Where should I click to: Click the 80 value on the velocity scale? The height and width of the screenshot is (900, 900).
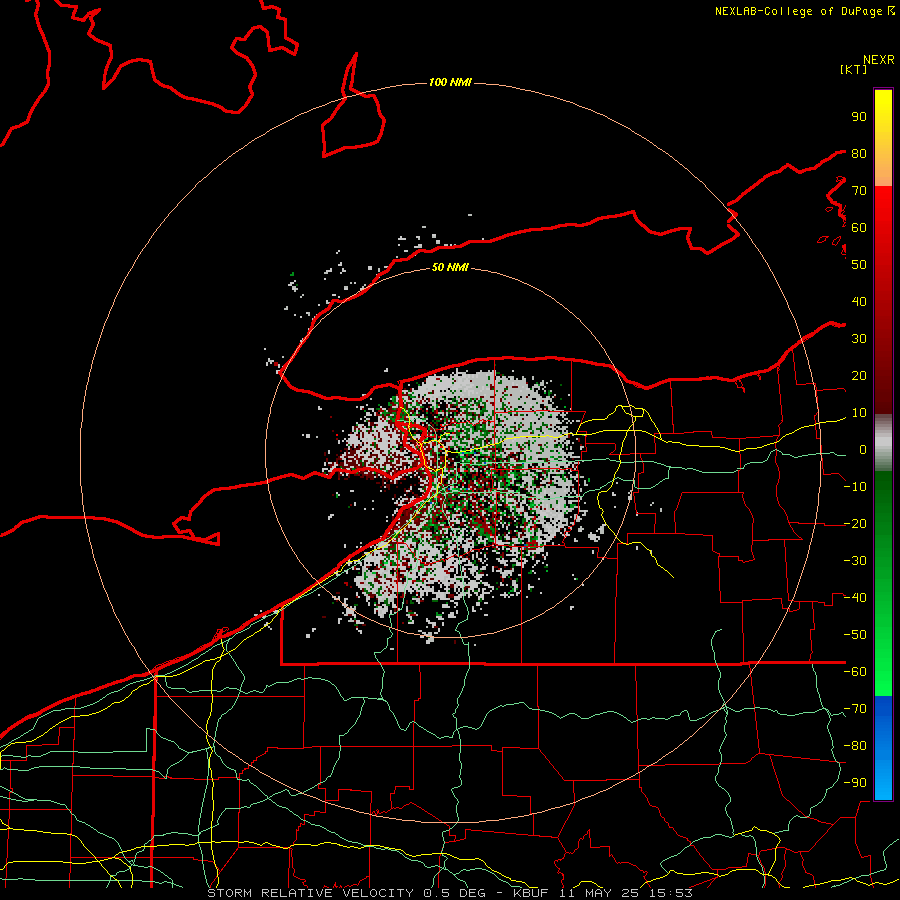point(859,153)
